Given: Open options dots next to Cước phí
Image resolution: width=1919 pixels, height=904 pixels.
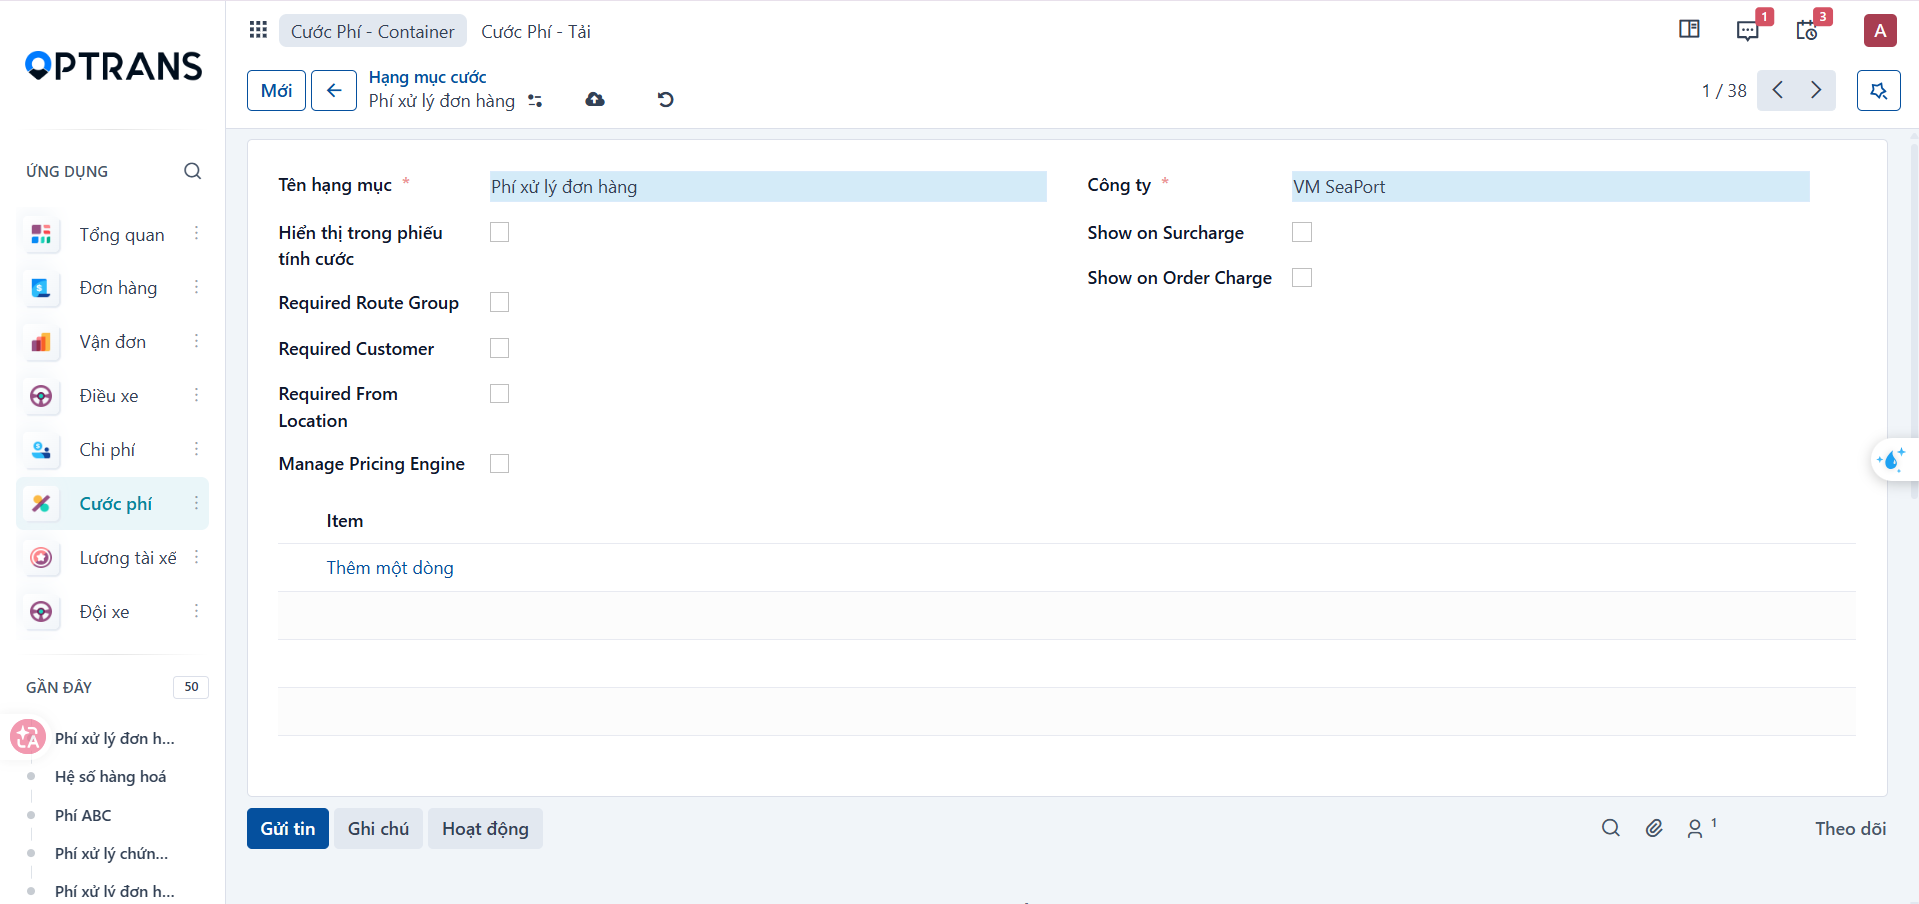Looking at the screenshot, I should (196, 503).
